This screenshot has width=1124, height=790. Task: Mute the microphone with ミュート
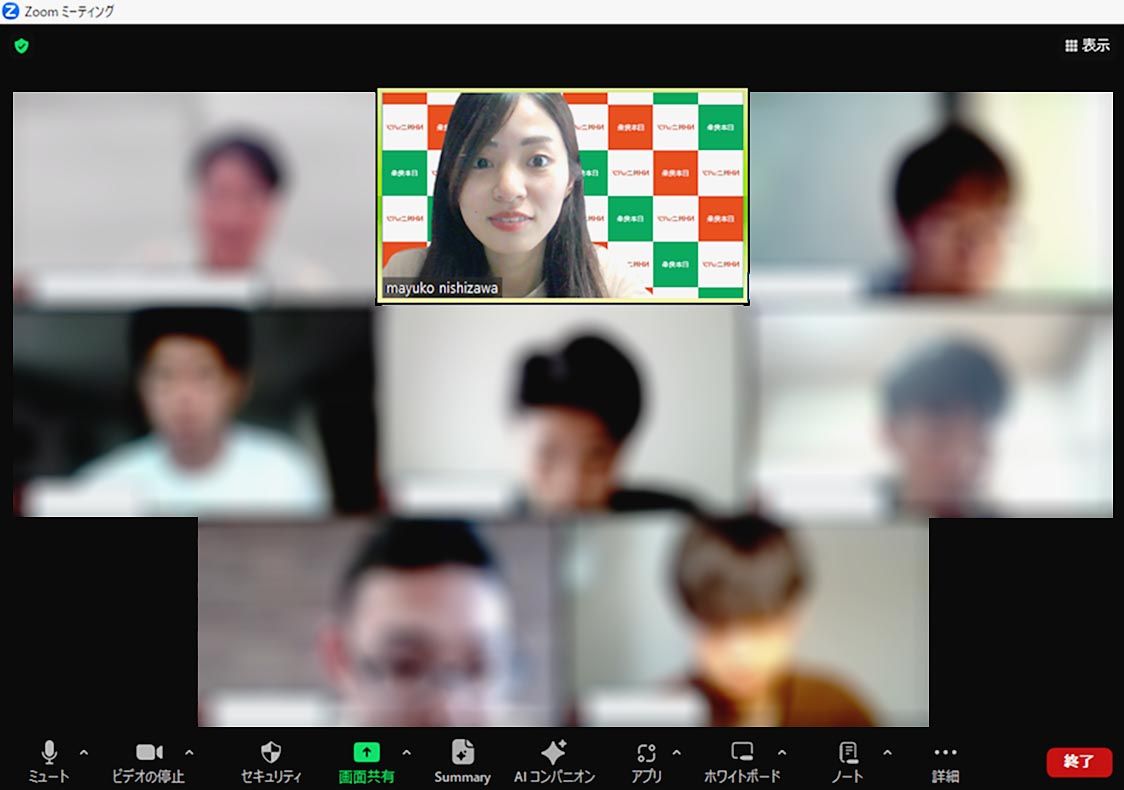[x=49, y=753]
